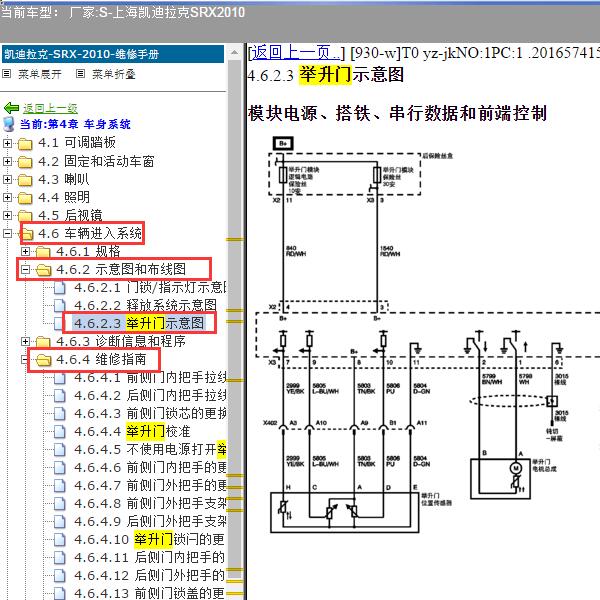Click the folder icon of 4.6.1 规格
Screen dimensions: 600x600
pos(43,252)
